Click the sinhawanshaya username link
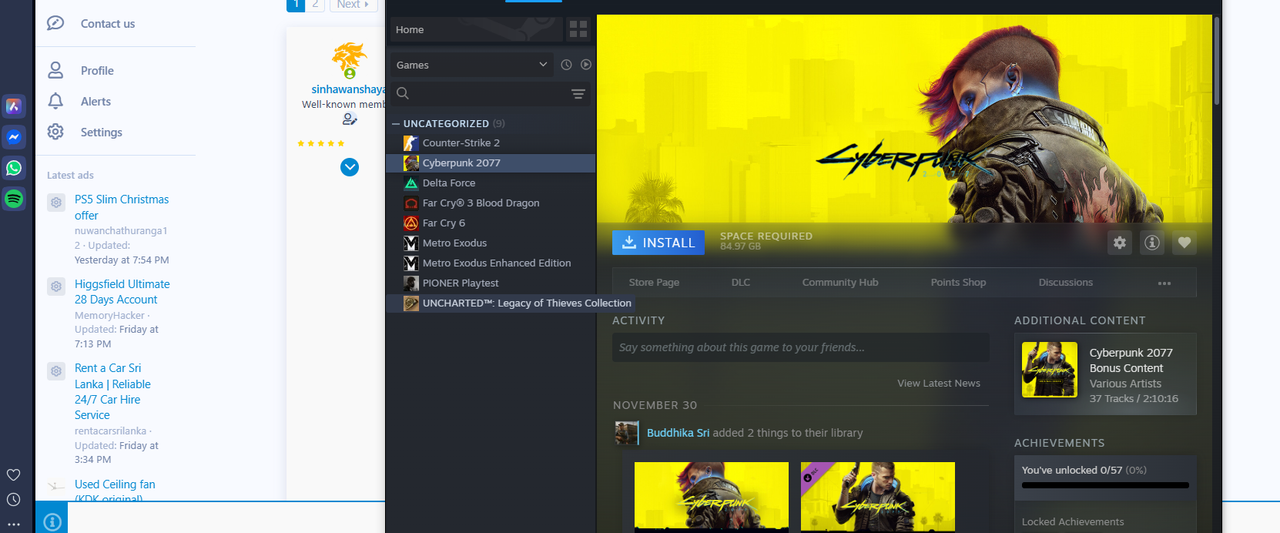The width and height of the screenshot is (1280, 533). click(348, 89)
